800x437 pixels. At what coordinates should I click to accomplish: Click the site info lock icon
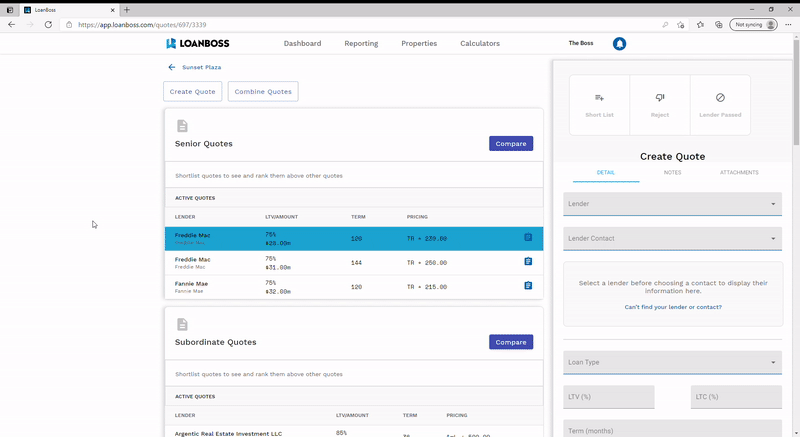(69, 24)
